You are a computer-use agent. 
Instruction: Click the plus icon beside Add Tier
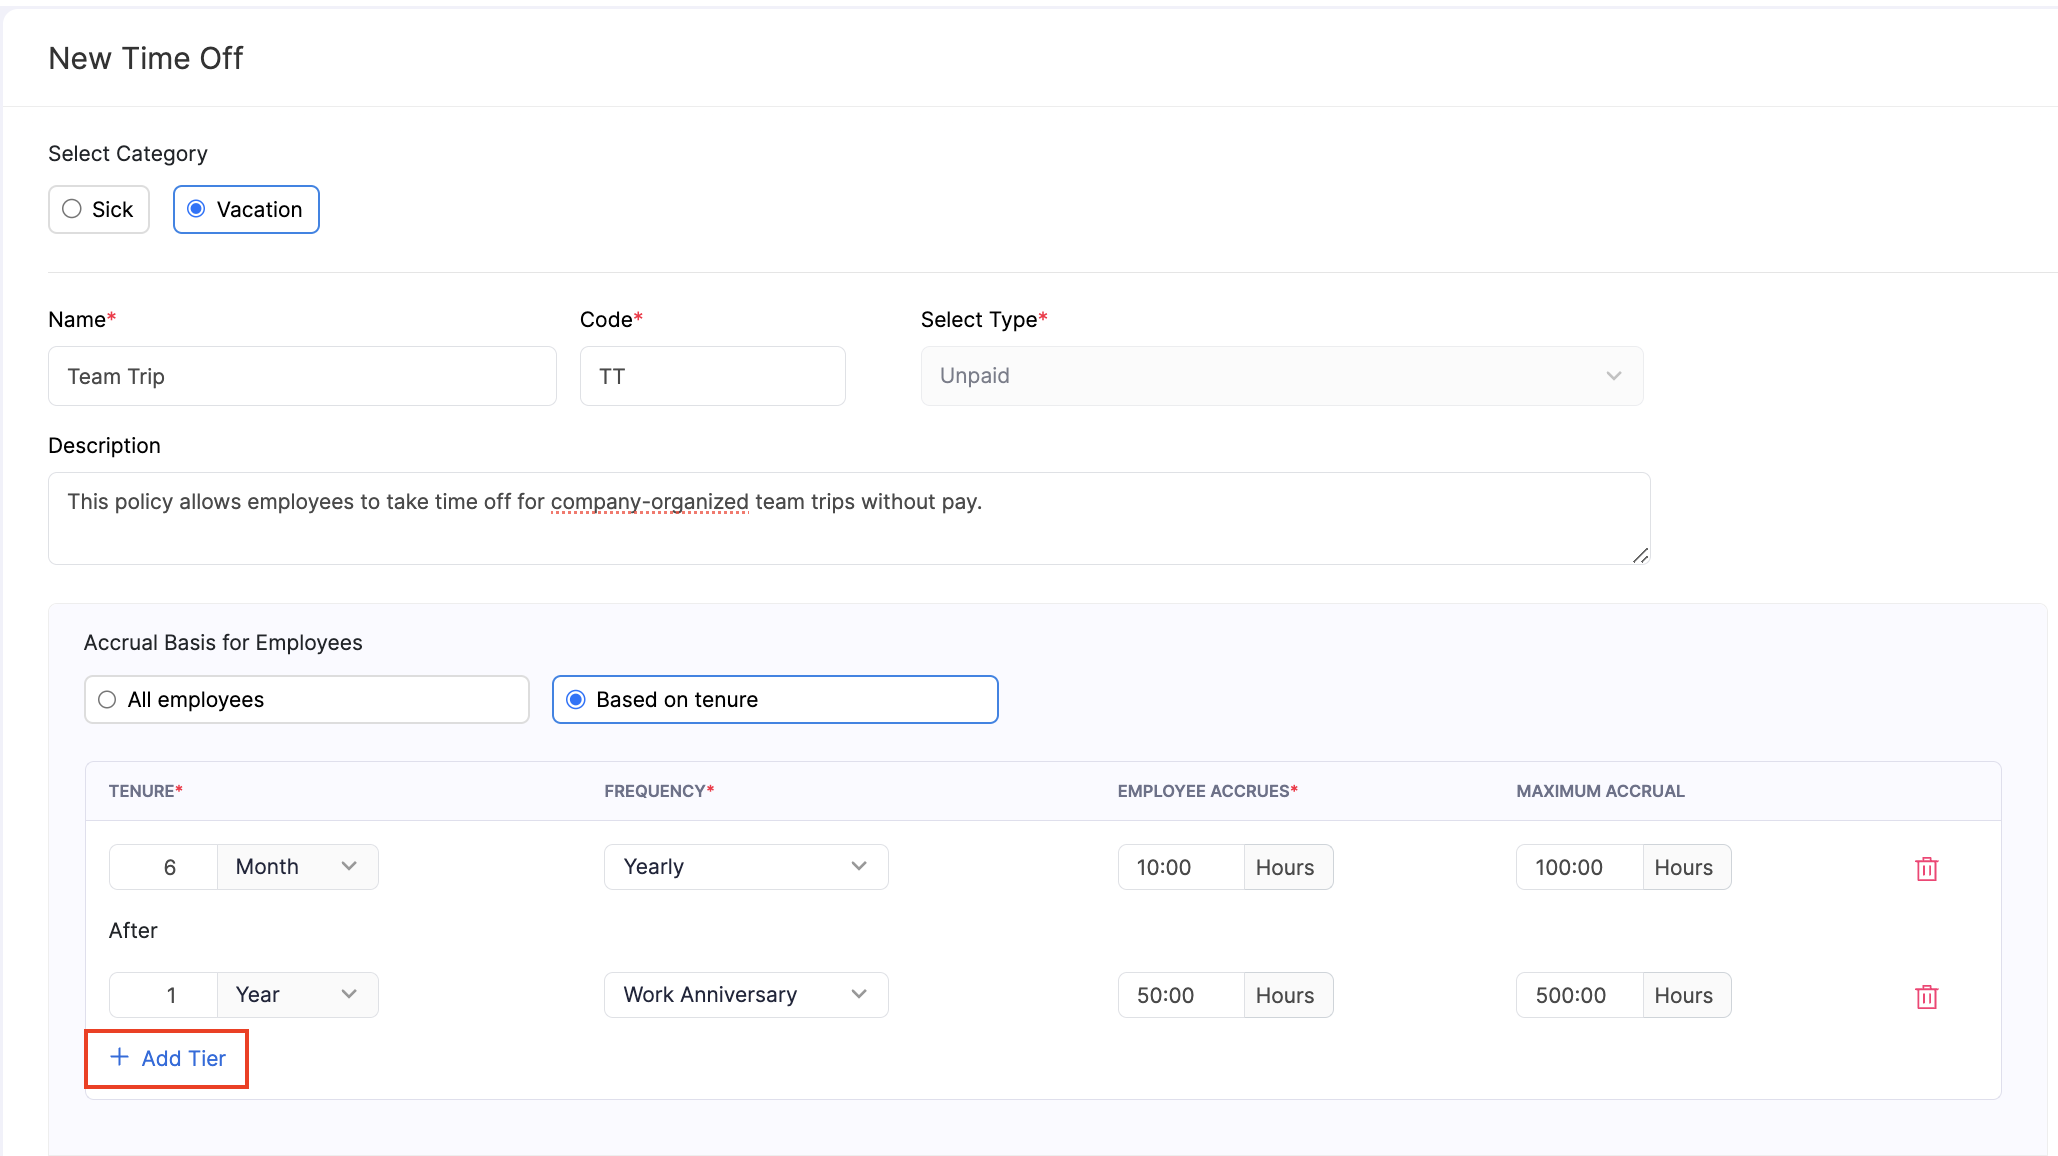119,1057
